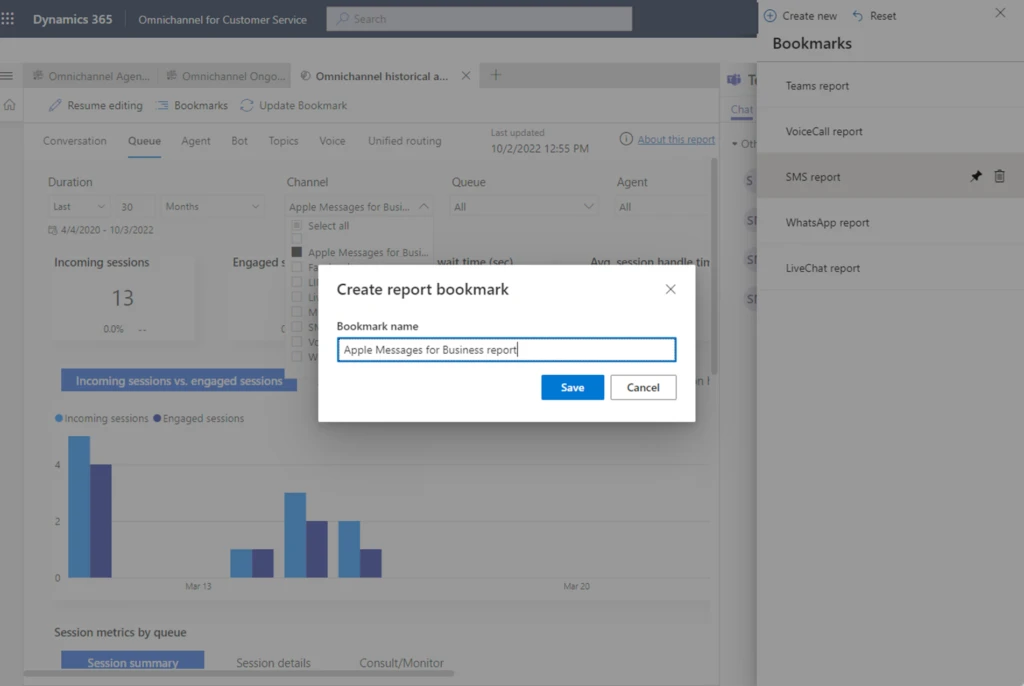The width and height of the screenshot is (1024, 686).
Task: Click the Create new plus icon
Action: [x=770, y=16]
